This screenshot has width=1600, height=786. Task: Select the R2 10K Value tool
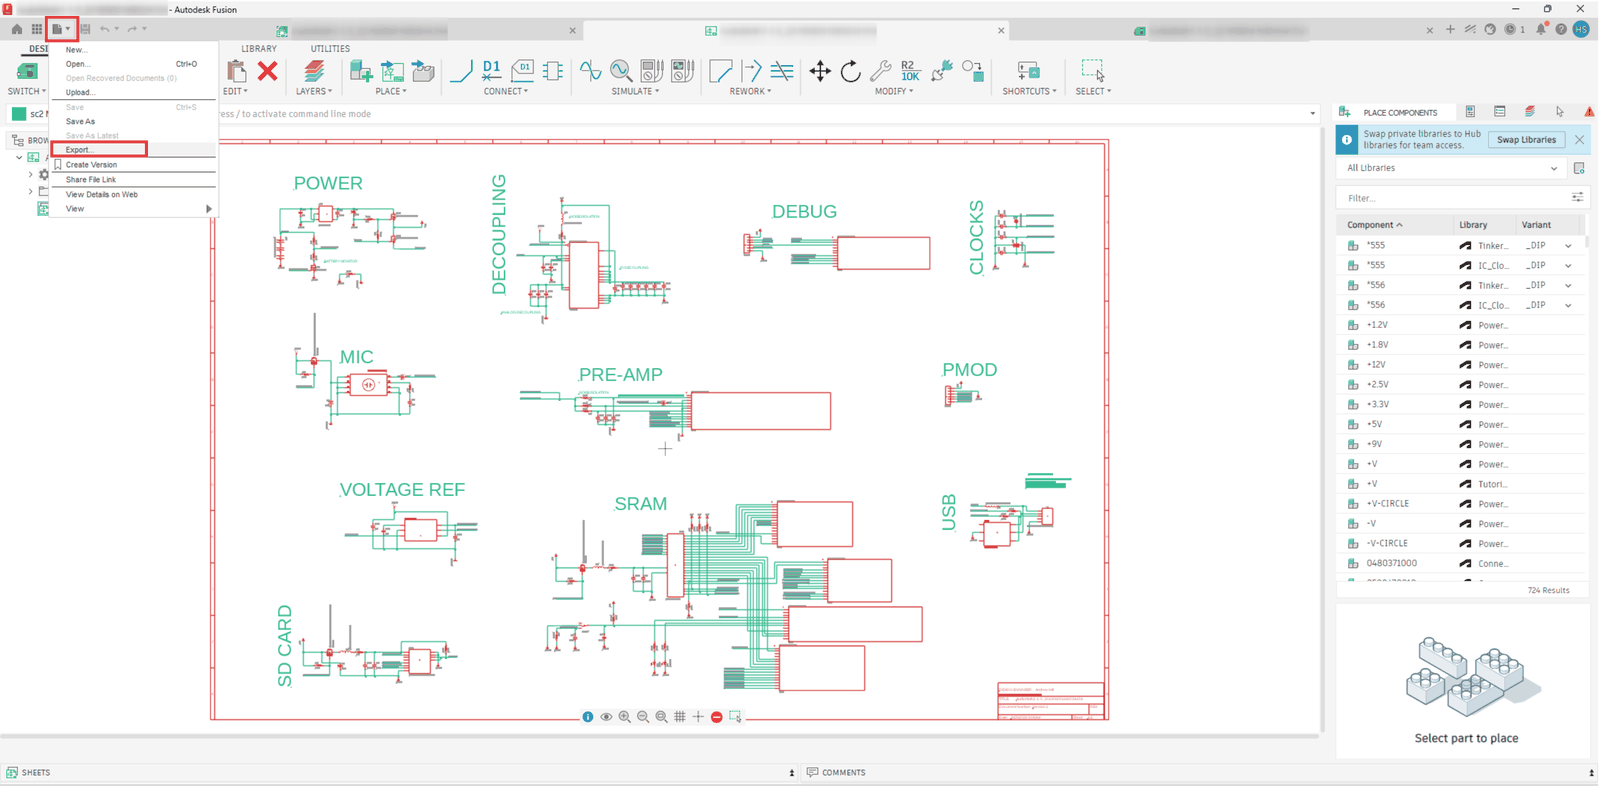coord(910,70)
